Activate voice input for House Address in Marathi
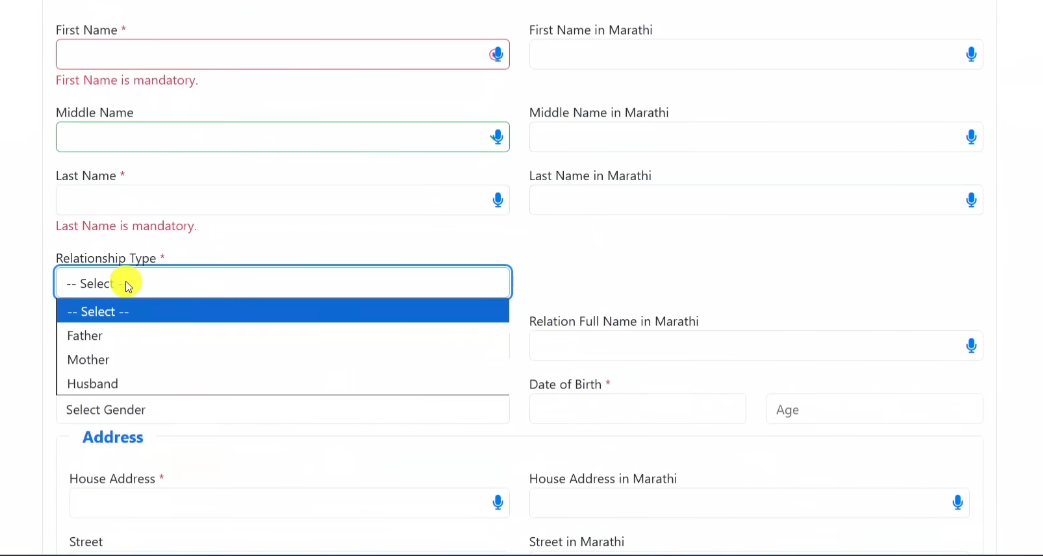1043x556 pixels. point(957,502)
